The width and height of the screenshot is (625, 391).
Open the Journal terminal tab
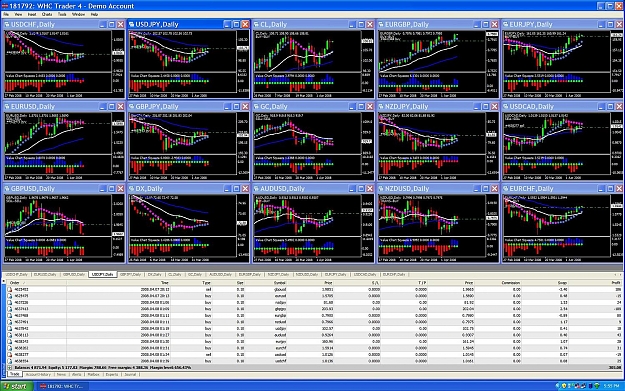(130, 375)
